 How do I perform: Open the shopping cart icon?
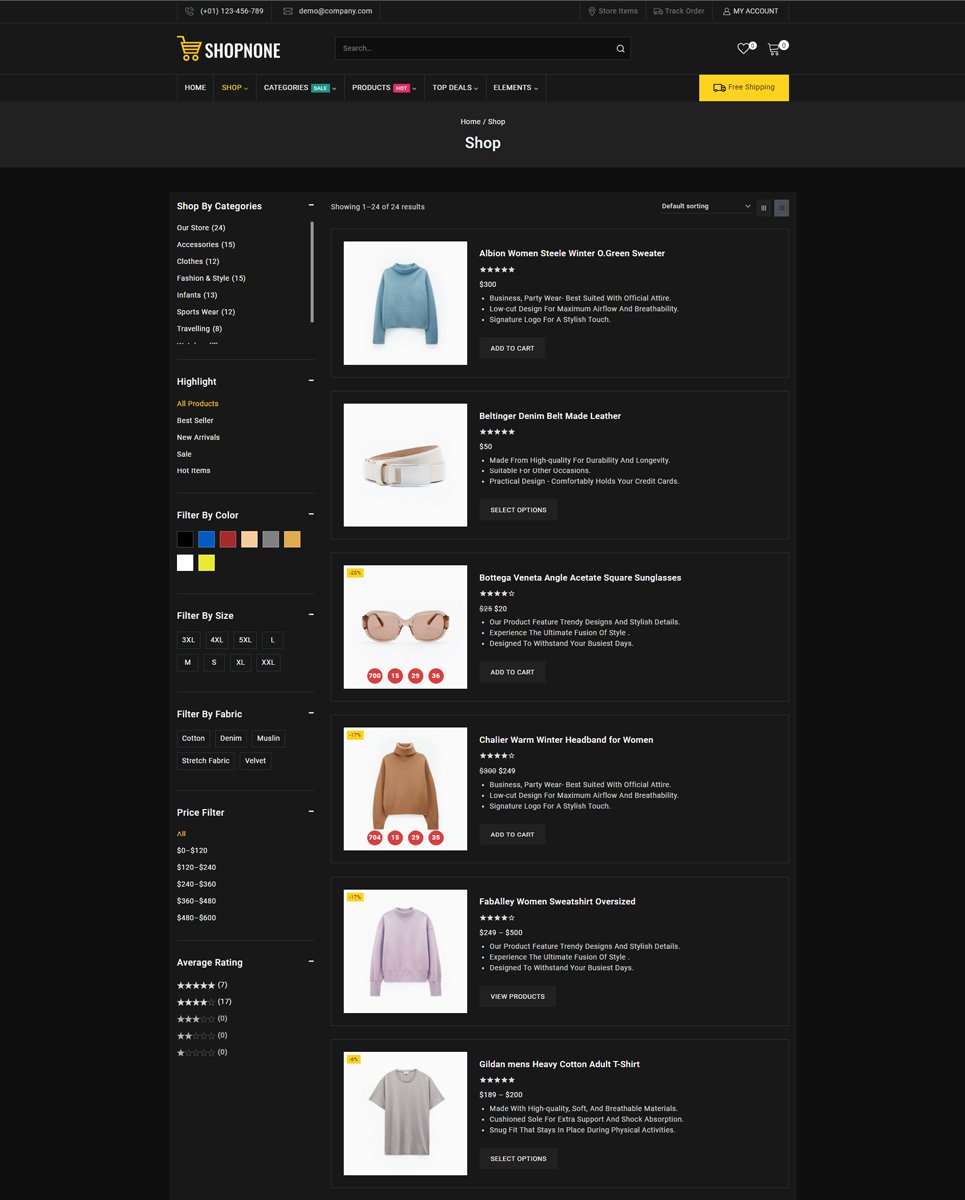tap(773, 49)
